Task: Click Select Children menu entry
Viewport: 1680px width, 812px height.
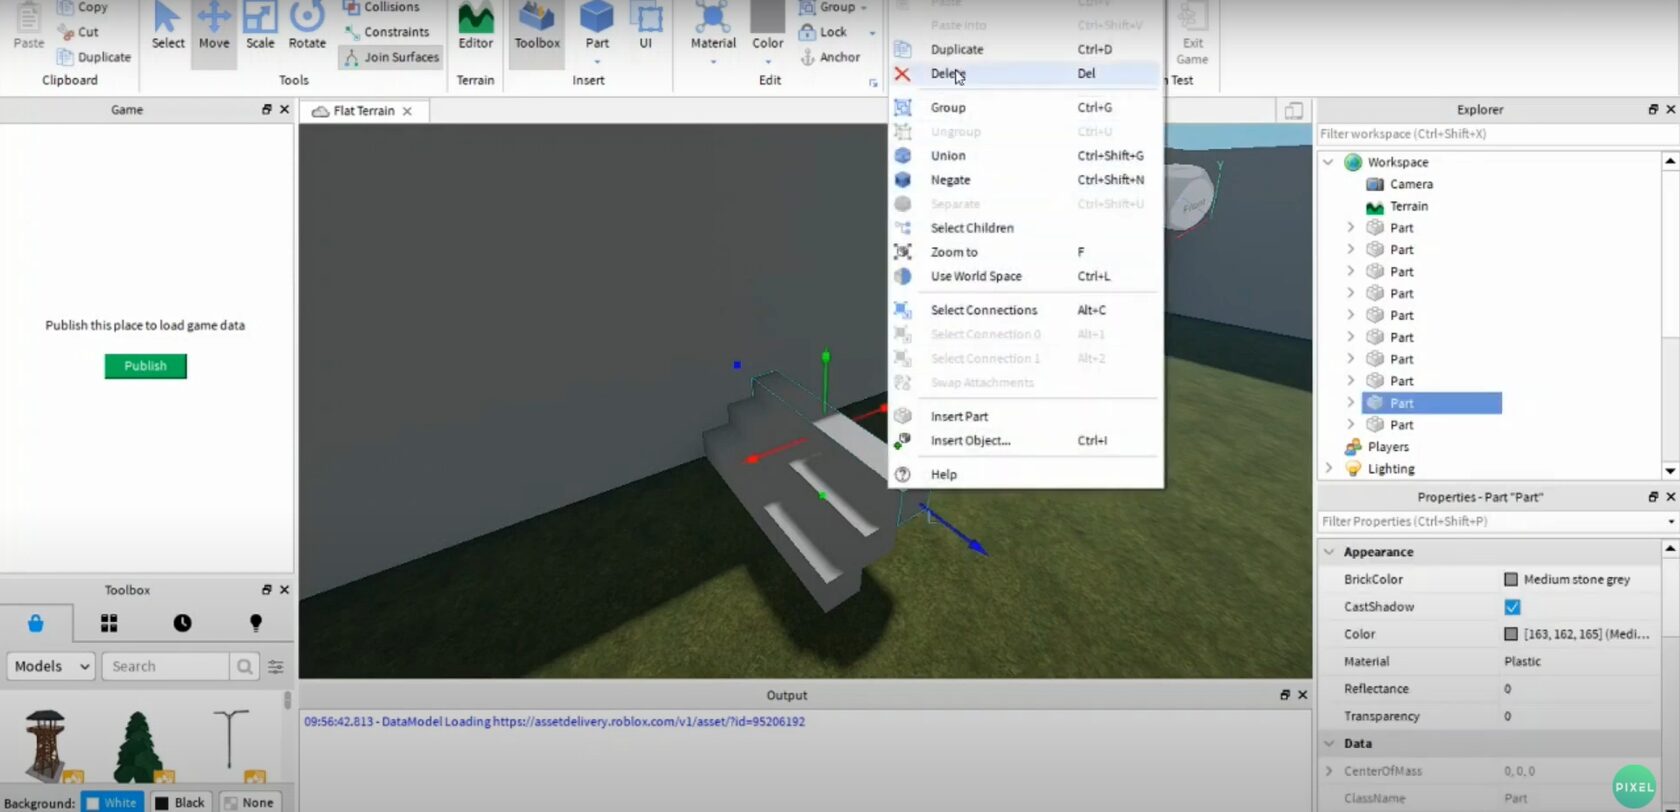Action: coord(1025,228)
